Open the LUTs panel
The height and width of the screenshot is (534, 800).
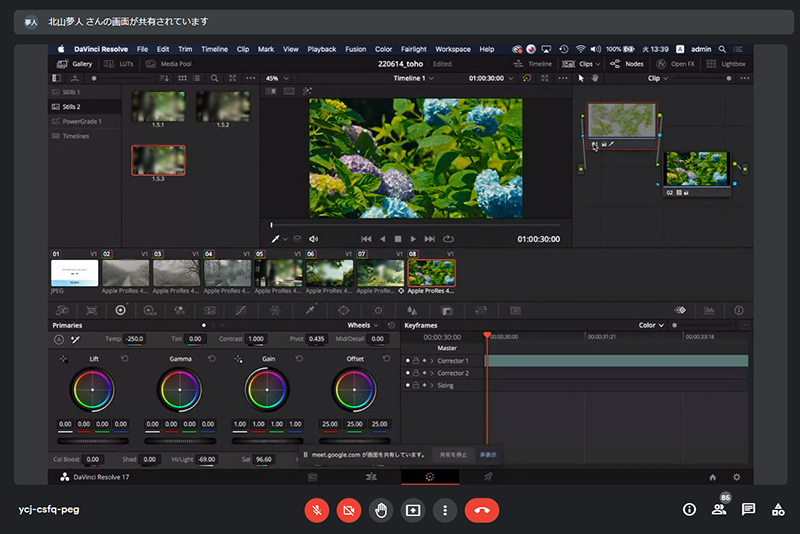[119, 64]
